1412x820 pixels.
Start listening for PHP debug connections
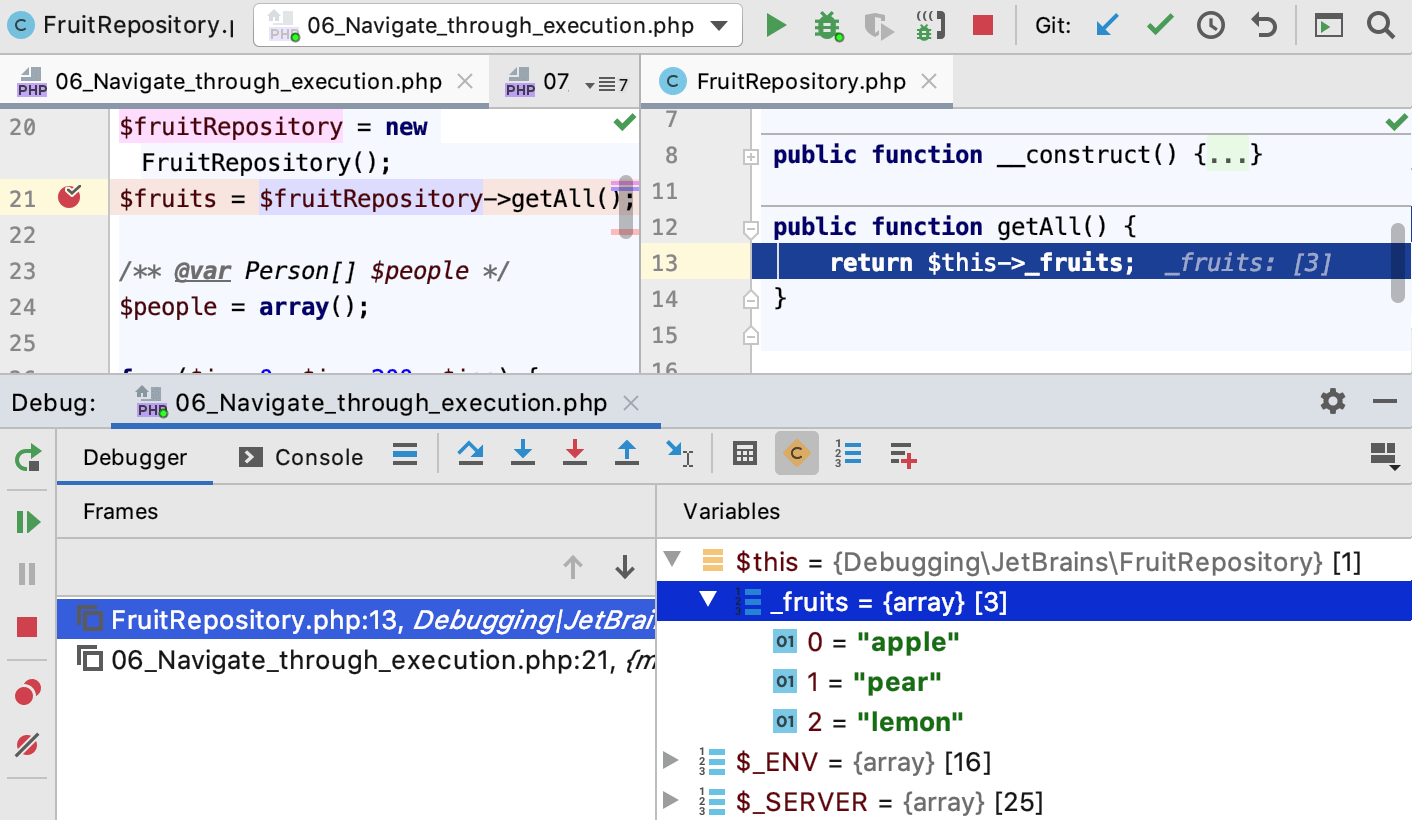(930, 26)
